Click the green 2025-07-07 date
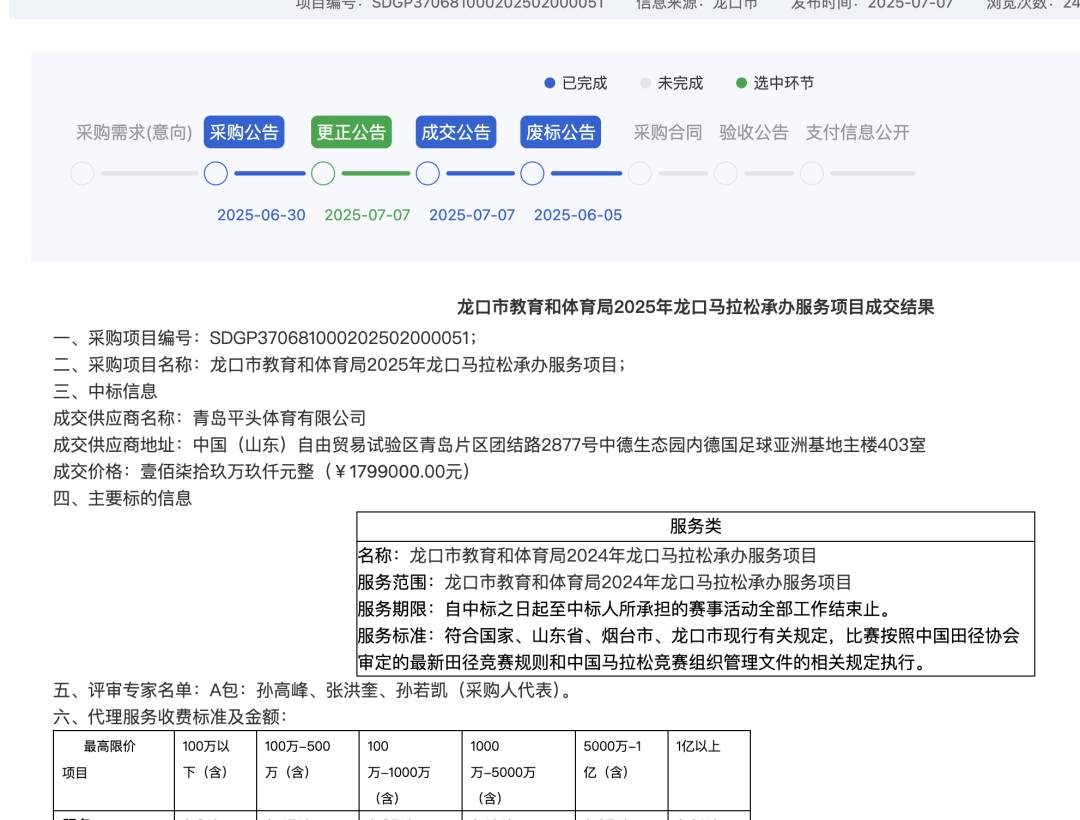The image size is (1080, 820). click(x=367, y=215)
